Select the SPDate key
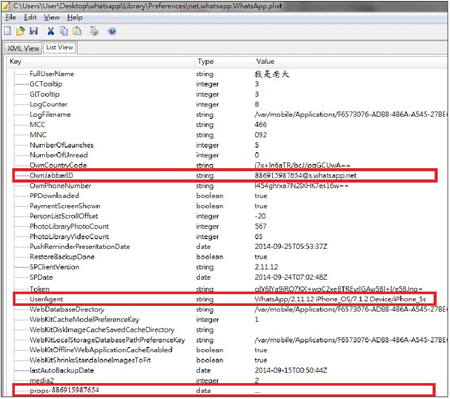 click(41, 277)
